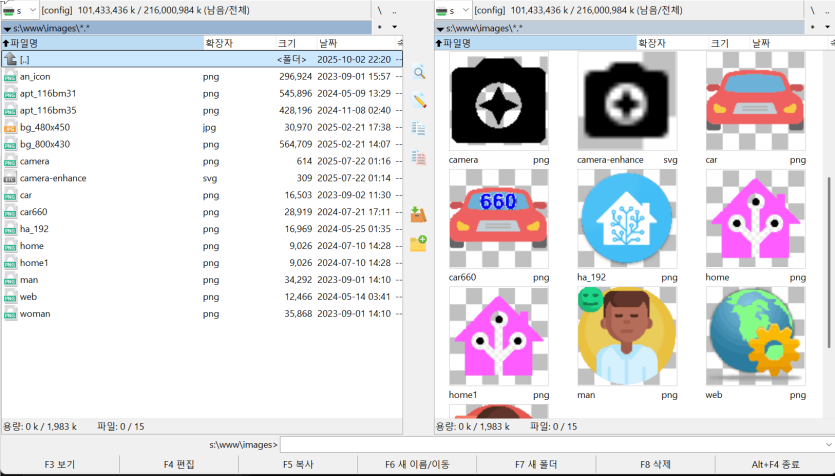Open the right panel drive selector dropdown
This screenshot has height=476, width=835.
pyautogui.click(x=453, y=10)
